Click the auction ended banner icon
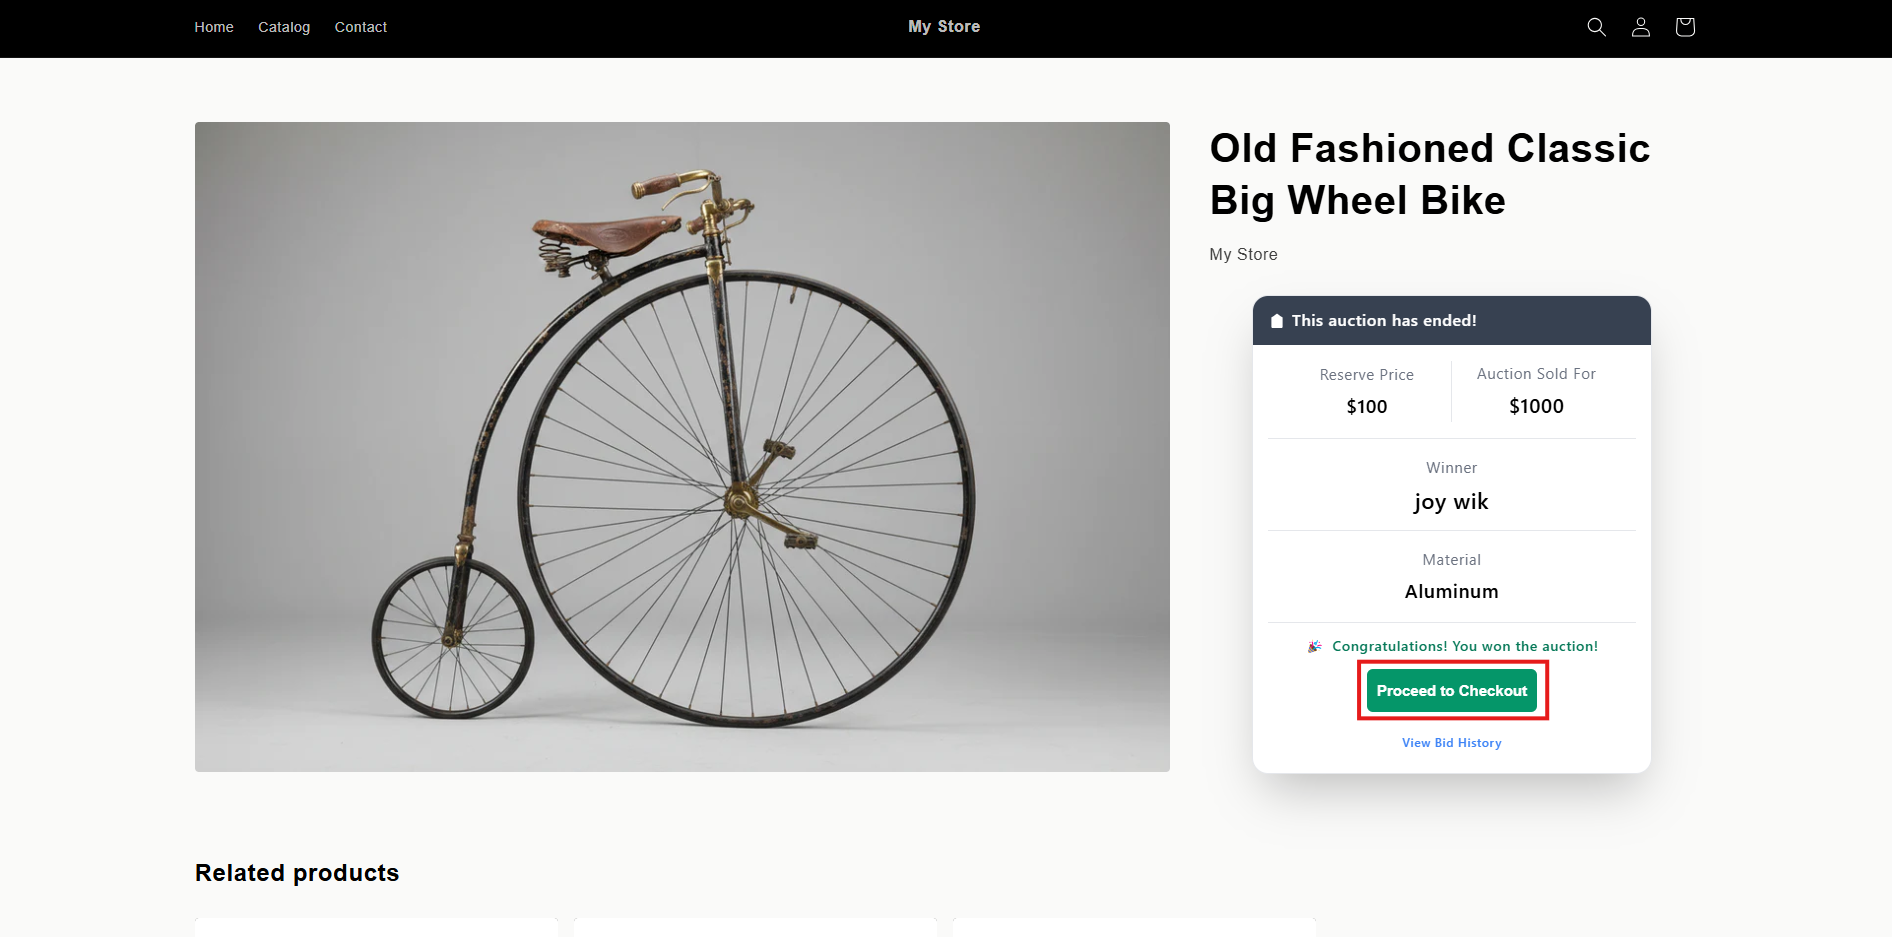Image resolution: width=1892 pixels, height=937 pixels. coord(1277,321)
